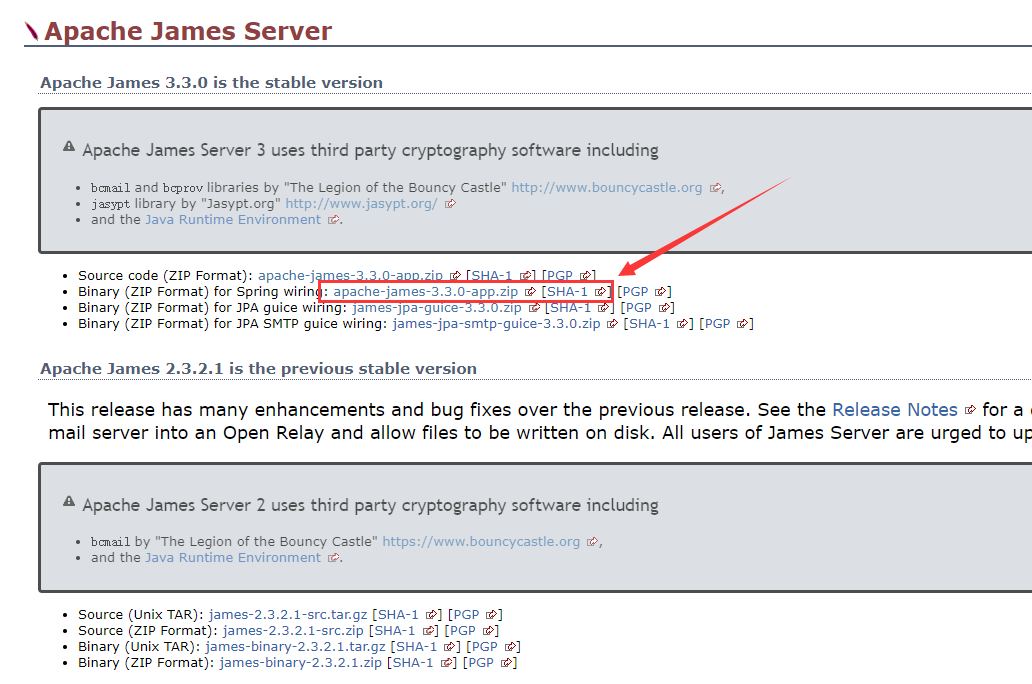
Task: Open the highlighted Spring wiring apache-james-3.3.0-app.zip link
Action: coord(424,291)
